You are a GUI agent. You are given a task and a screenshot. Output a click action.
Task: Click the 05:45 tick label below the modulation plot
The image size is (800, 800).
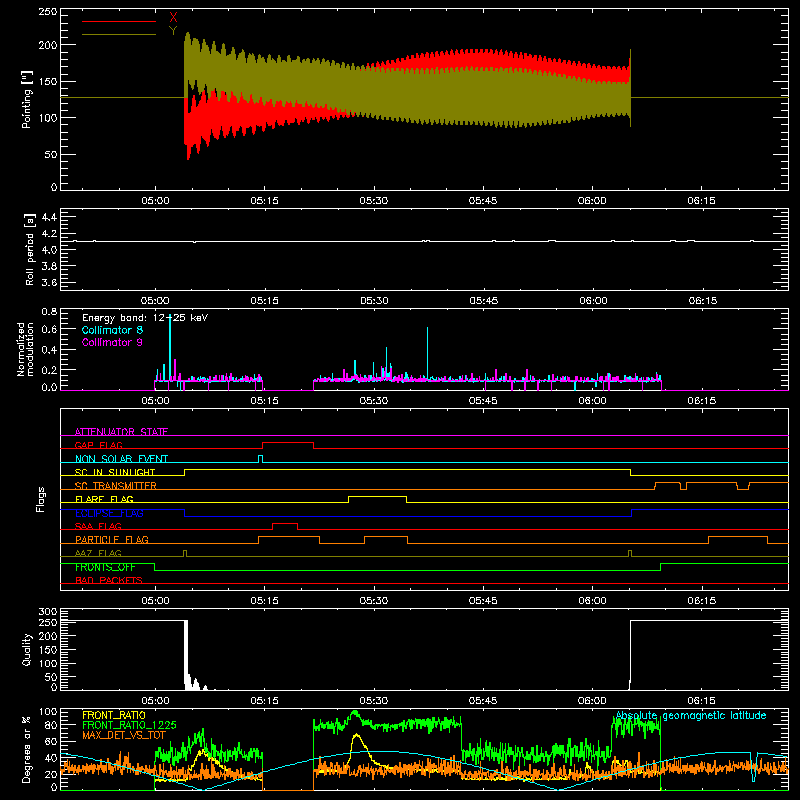coord(483,401)
